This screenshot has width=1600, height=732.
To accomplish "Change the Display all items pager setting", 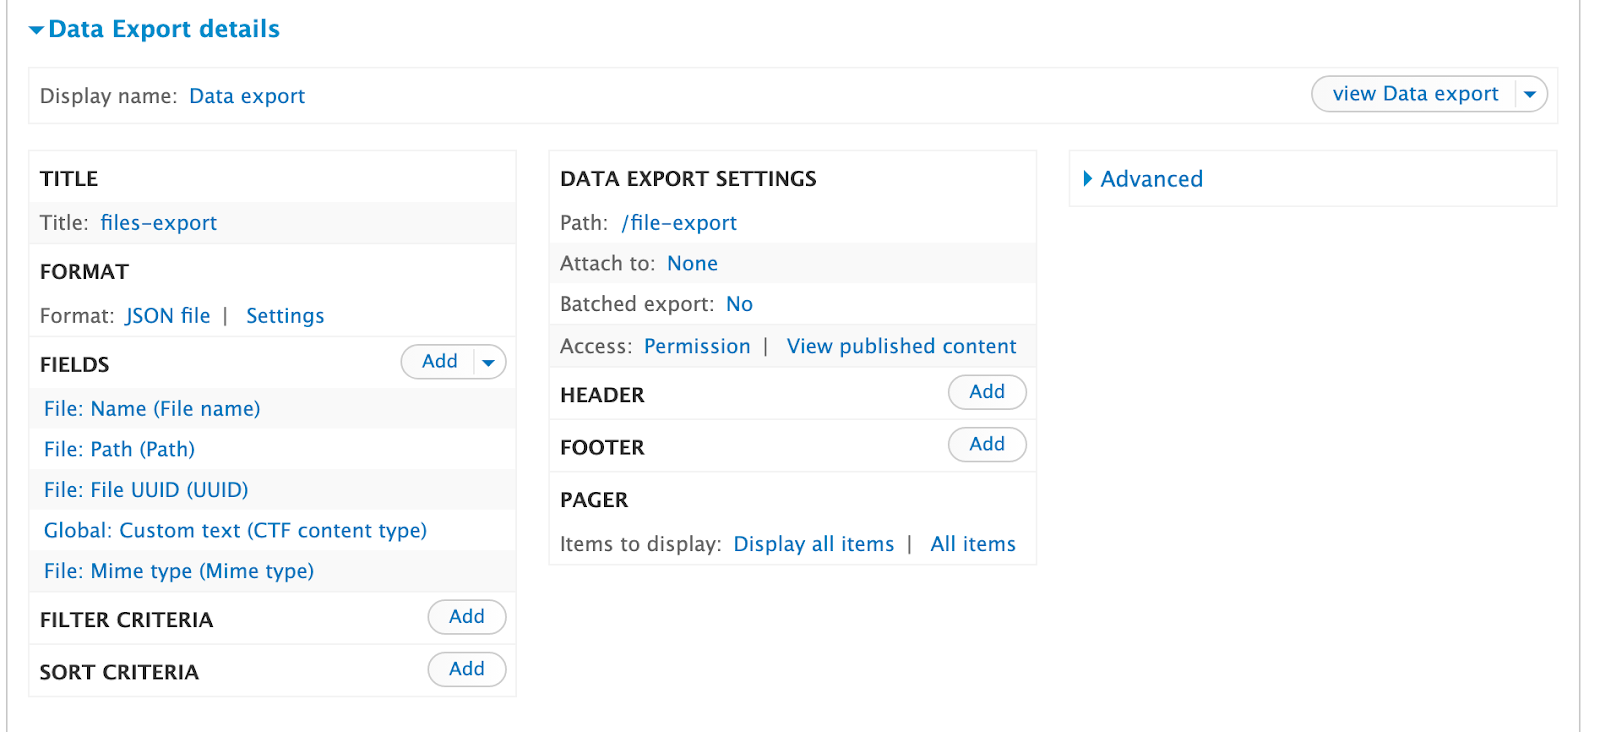I will click(813, 544).
